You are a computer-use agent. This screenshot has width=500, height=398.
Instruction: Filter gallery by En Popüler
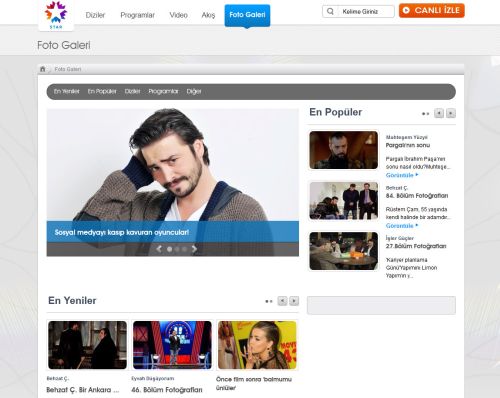[102, 91]
